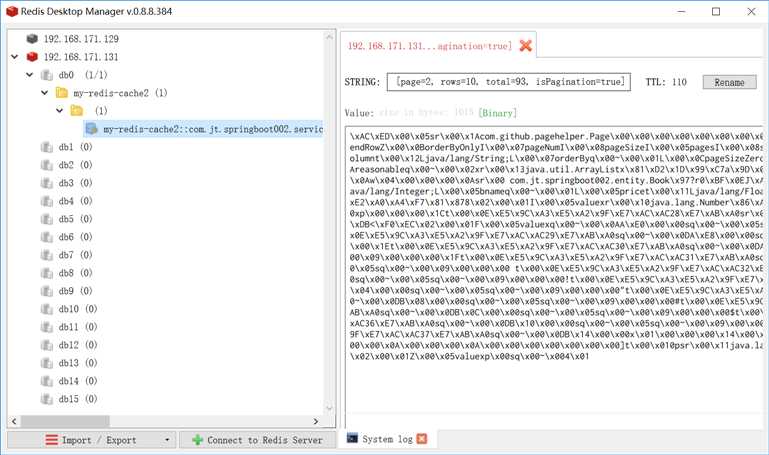Screen dimensions: 769x455
Task: Click the db12 database icon
Action: click(47, 345)
